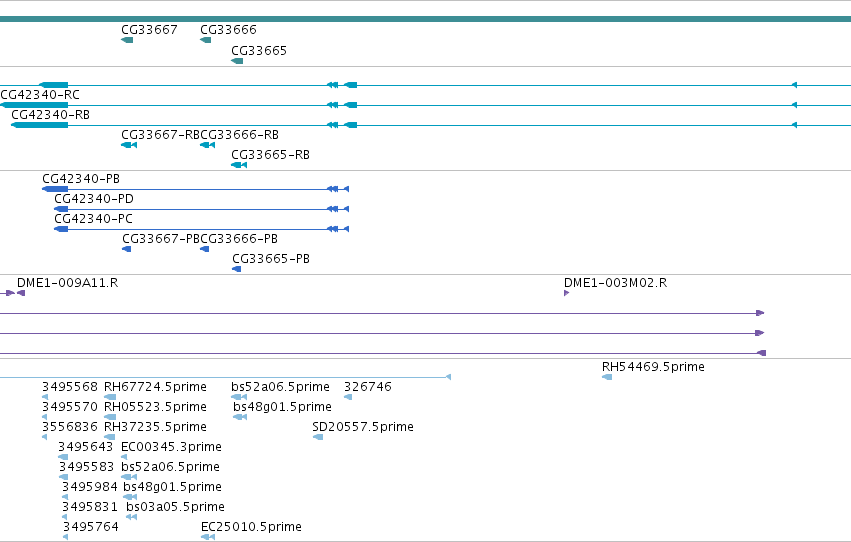Screen dimensions: 851x542
Task: Click the CG33665-PB protein label
Action: coord(271,259)
